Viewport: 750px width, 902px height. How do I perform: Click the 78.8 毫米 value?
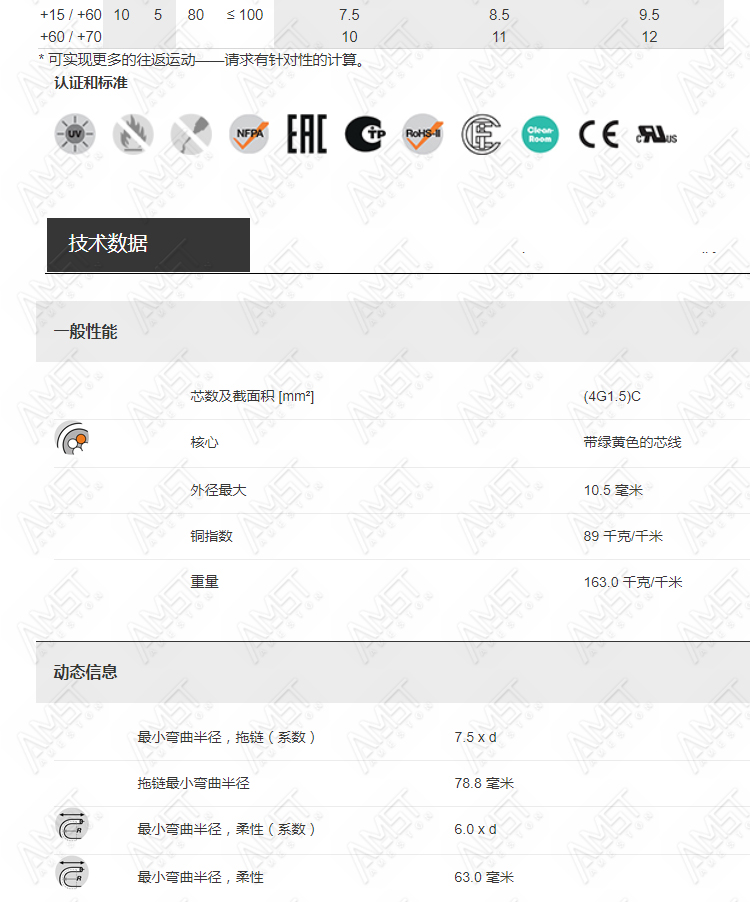click(x=484, y=783)
